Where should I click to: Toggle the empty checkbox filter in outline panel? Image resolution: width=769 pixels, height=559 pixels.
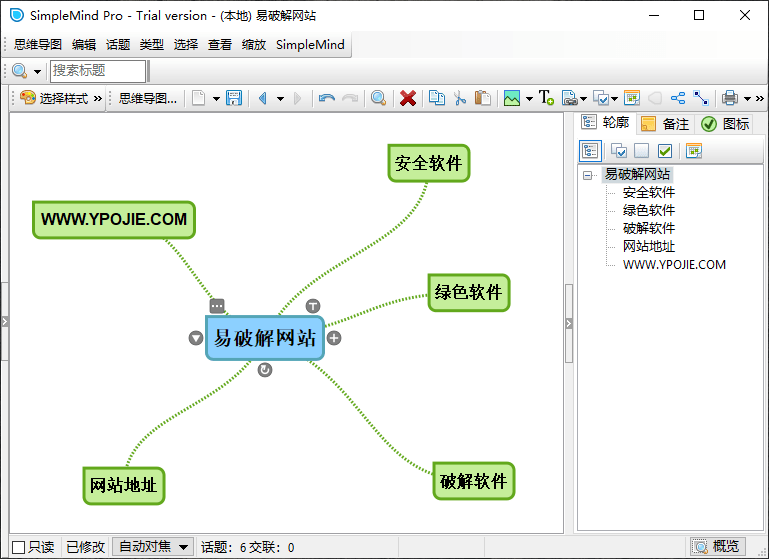point(641,151)
